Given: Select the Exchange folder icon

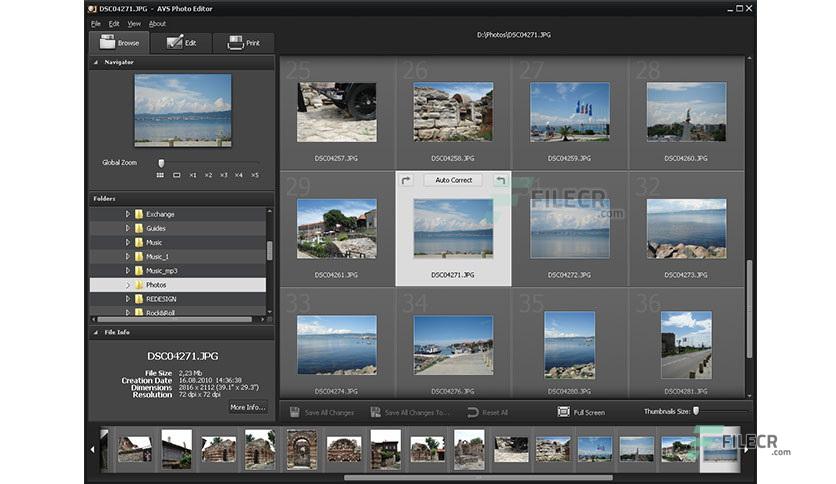Looking at the screenshot, I should tap(139, 214).
